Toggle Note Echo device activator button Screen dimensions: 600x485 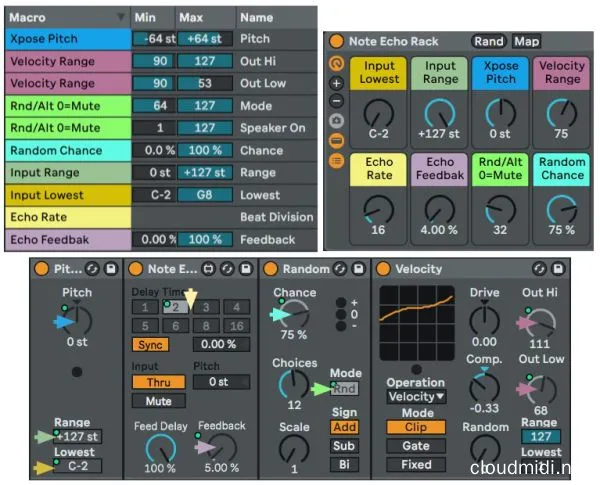coord(135,269)
